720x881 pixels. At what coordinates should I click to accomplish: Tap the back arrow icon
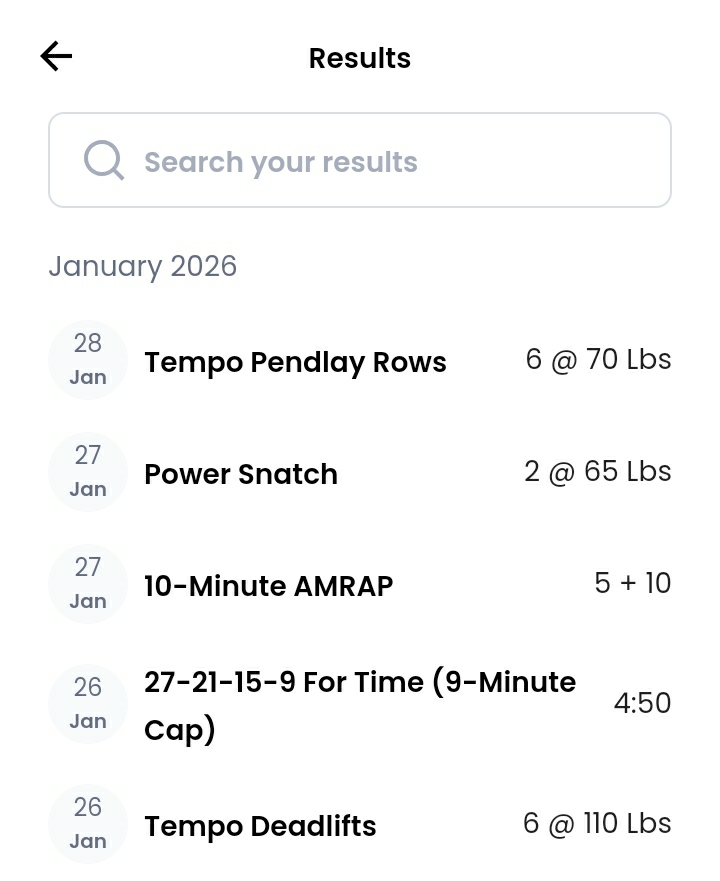[x=56, y=57]
